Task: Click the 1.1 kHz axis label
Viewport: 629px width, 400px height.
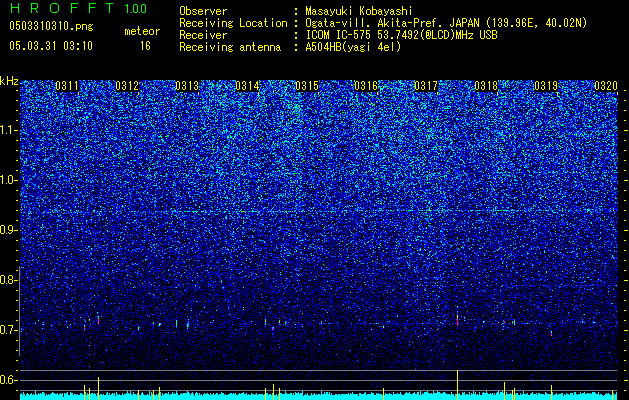Action: coord(8,130)
